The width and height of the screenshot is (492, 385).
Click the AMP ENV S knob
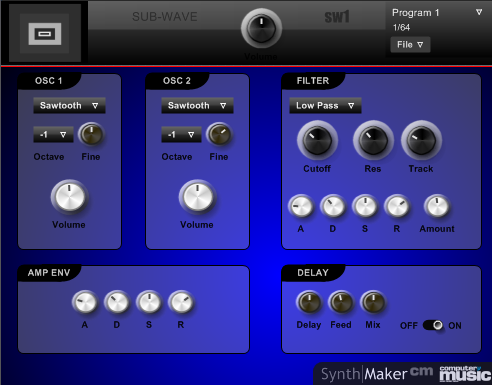point(149,302)
